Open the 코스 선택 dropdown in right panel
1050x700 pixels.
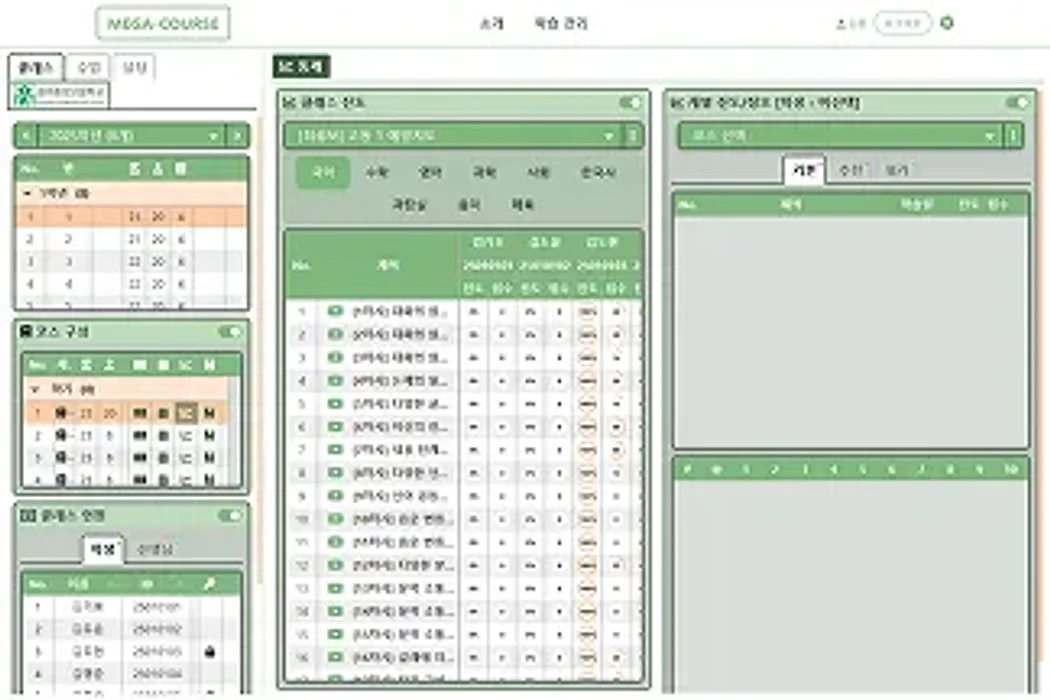841,136
